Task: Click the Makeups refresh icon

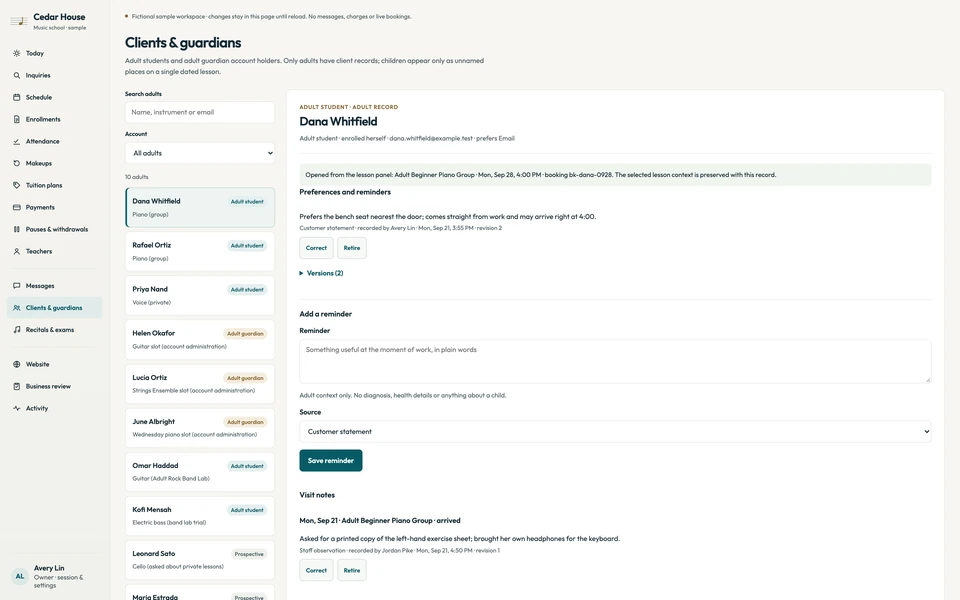Action: point(17,163)
